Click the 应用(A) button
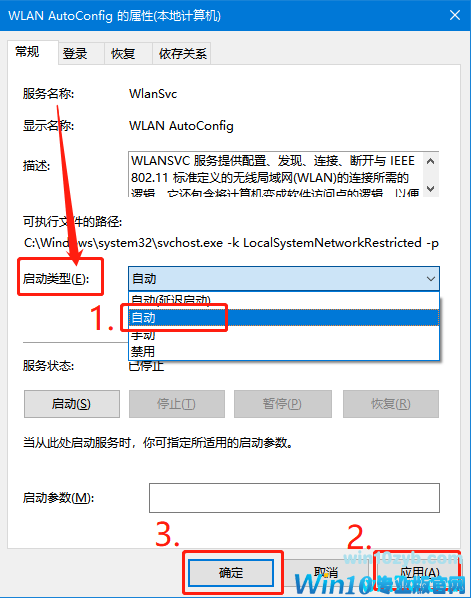The image size is (471, 598). pyautogui.click(x=420, y=572)
